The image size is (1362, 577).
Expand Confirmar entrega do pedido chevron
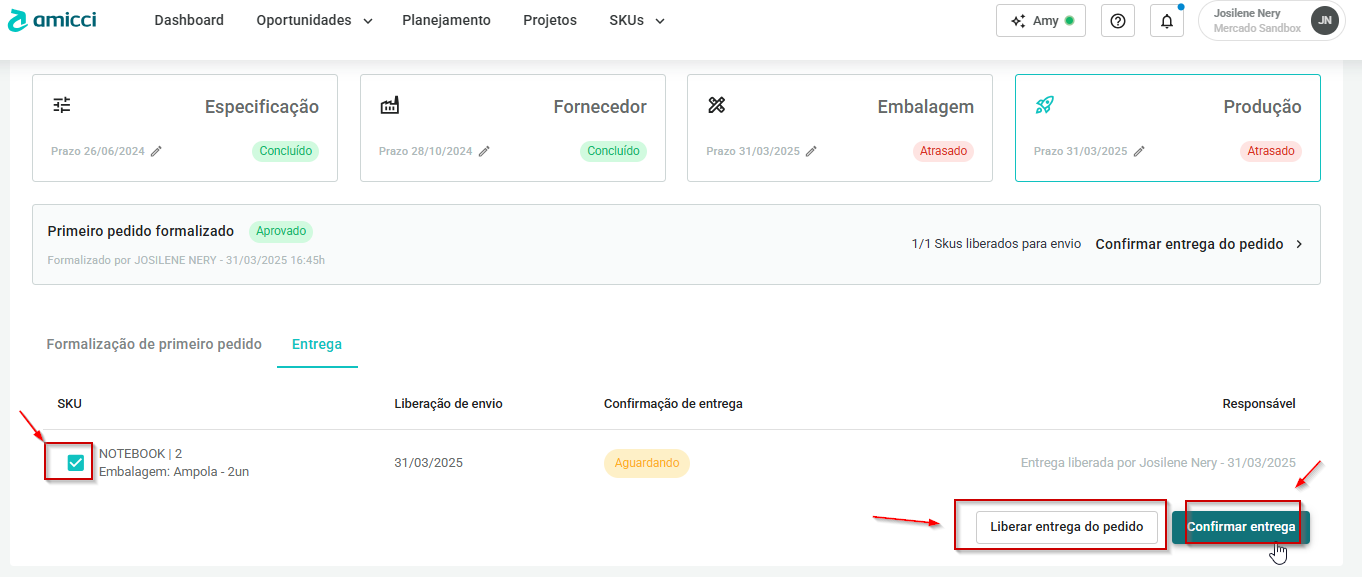tap(1299, 244)
